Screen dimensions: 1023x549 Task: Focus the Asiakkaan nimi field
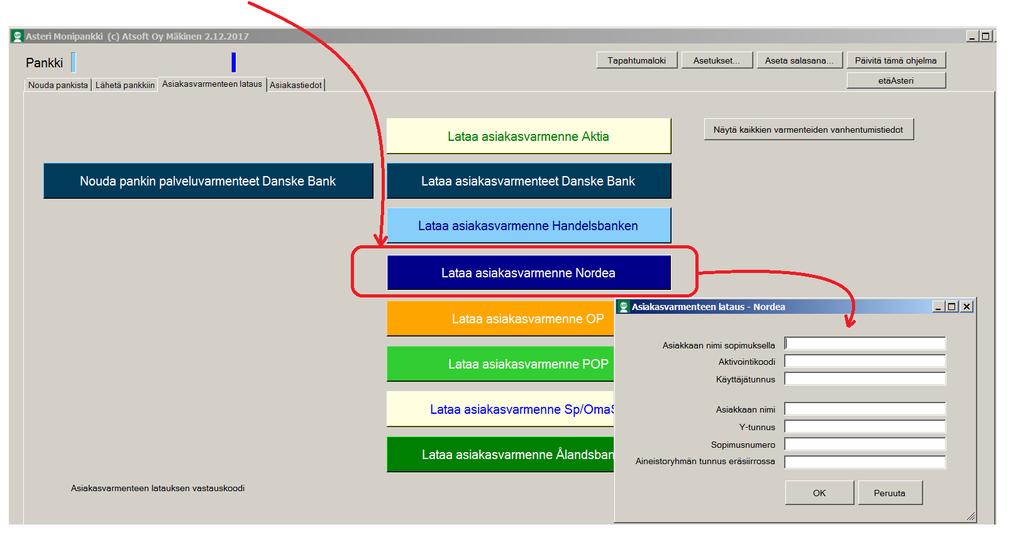point(864,409)
